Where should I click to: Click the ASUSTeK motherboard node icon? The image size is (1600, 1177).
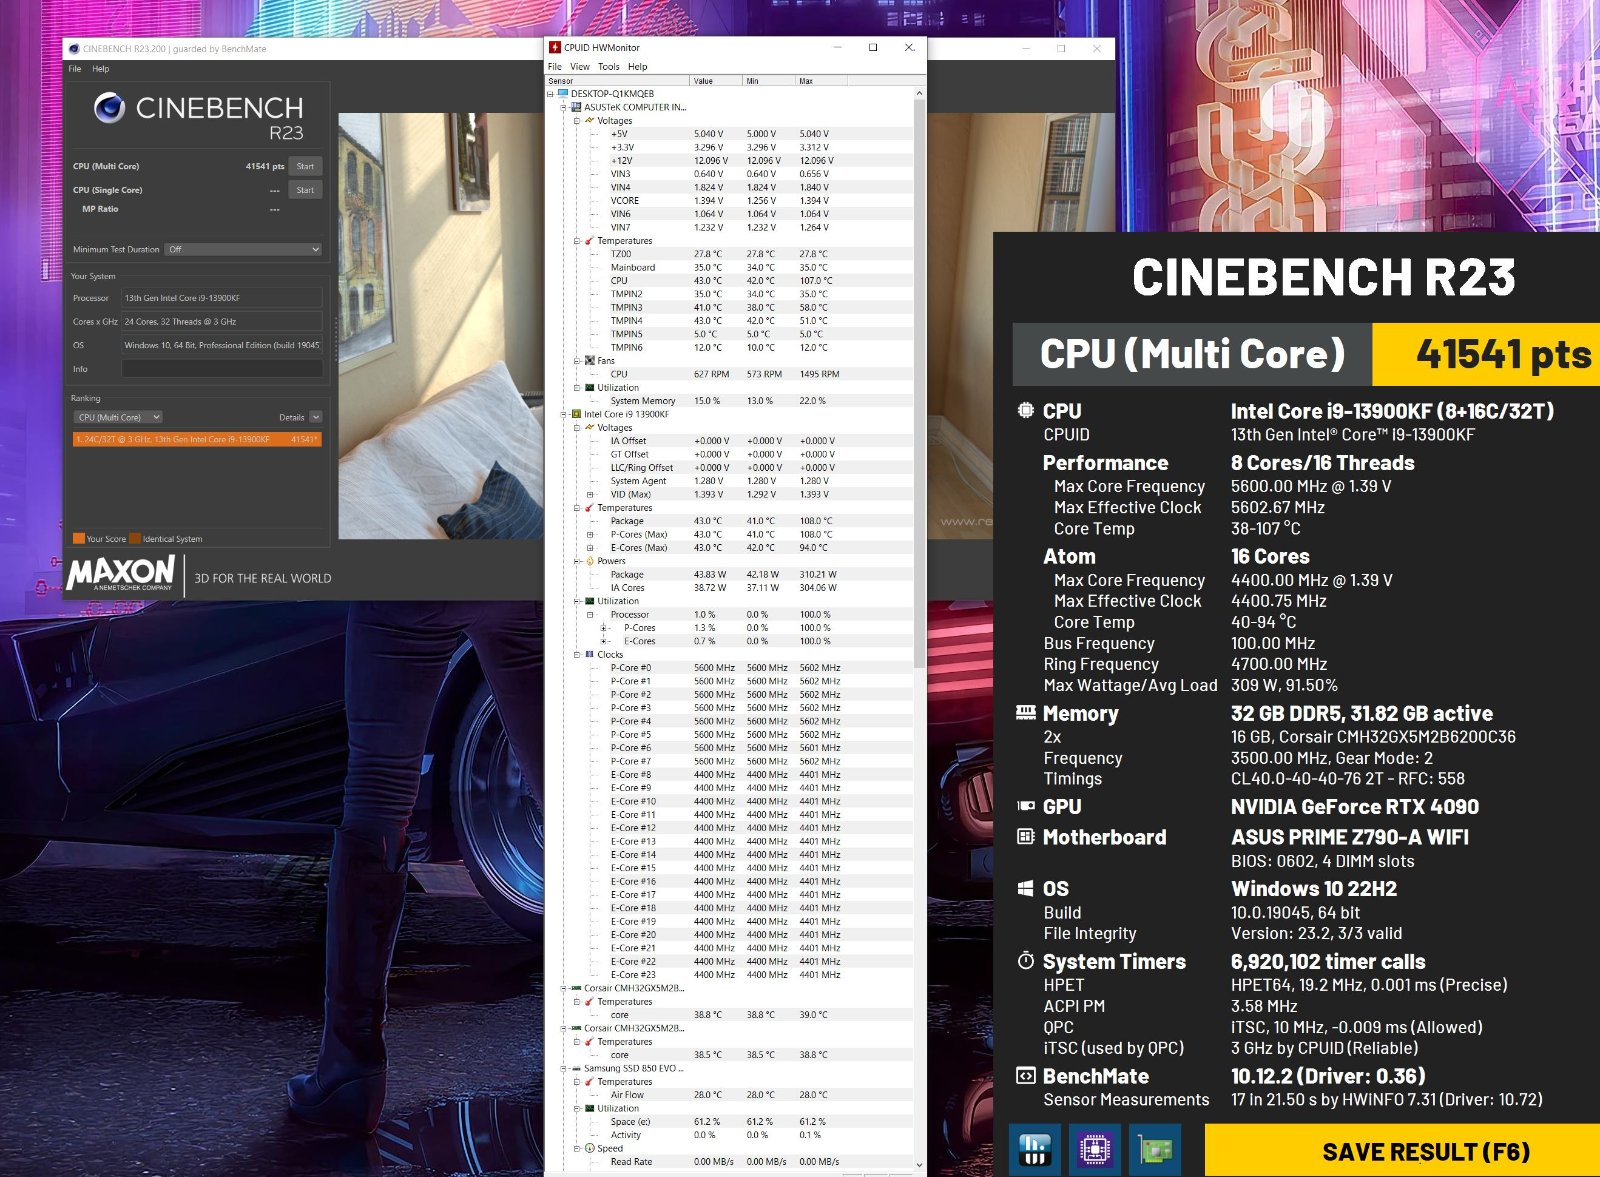(576, 107)
